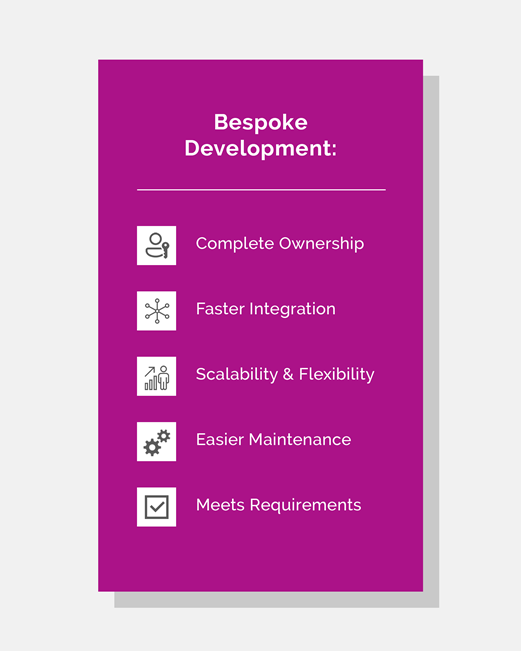
Task: Select the Faster Integration label
Action: tap(266, 309)
